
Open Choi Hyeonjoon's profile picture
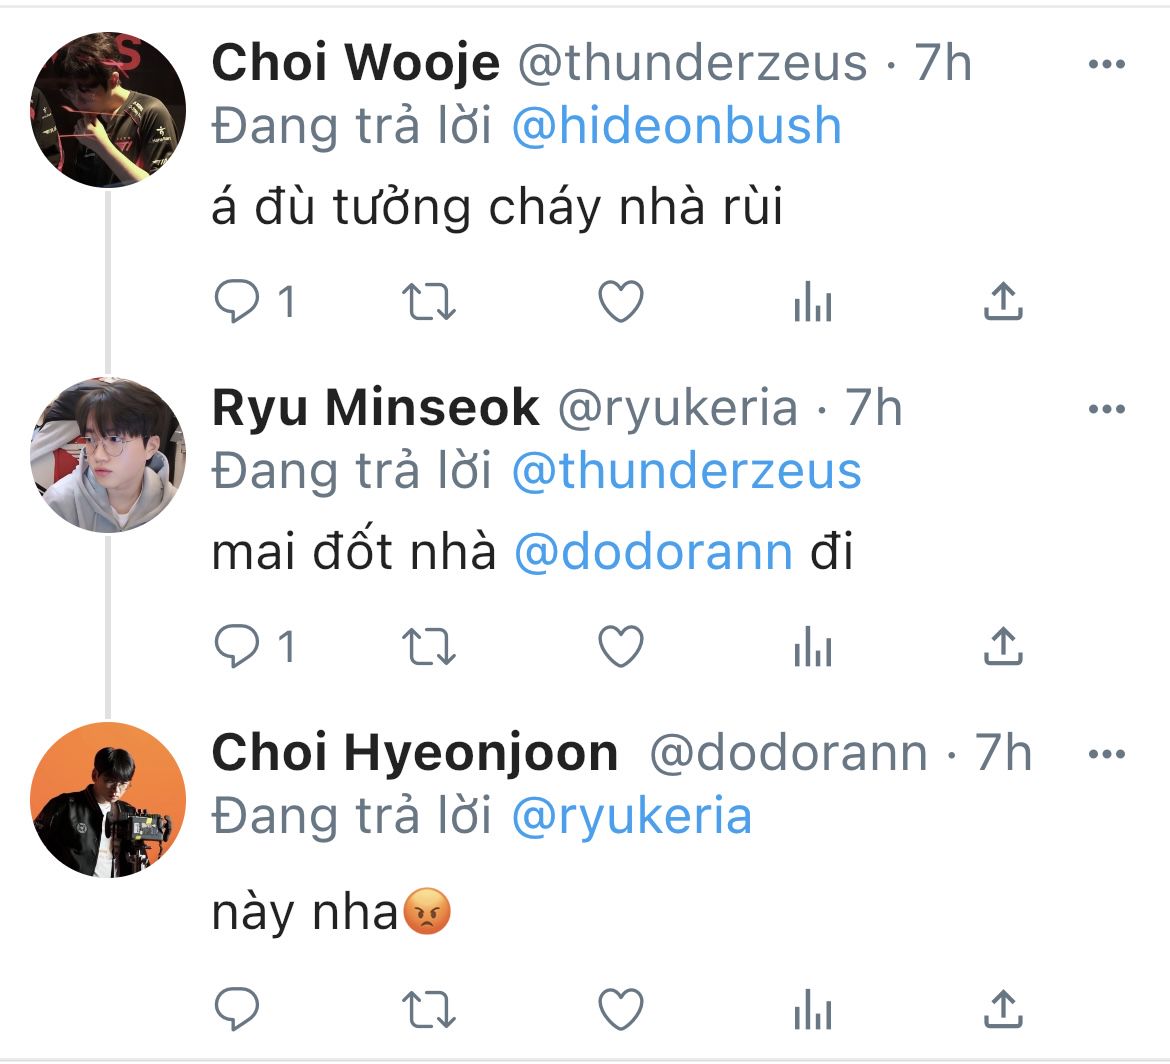(x=108, y=800)
